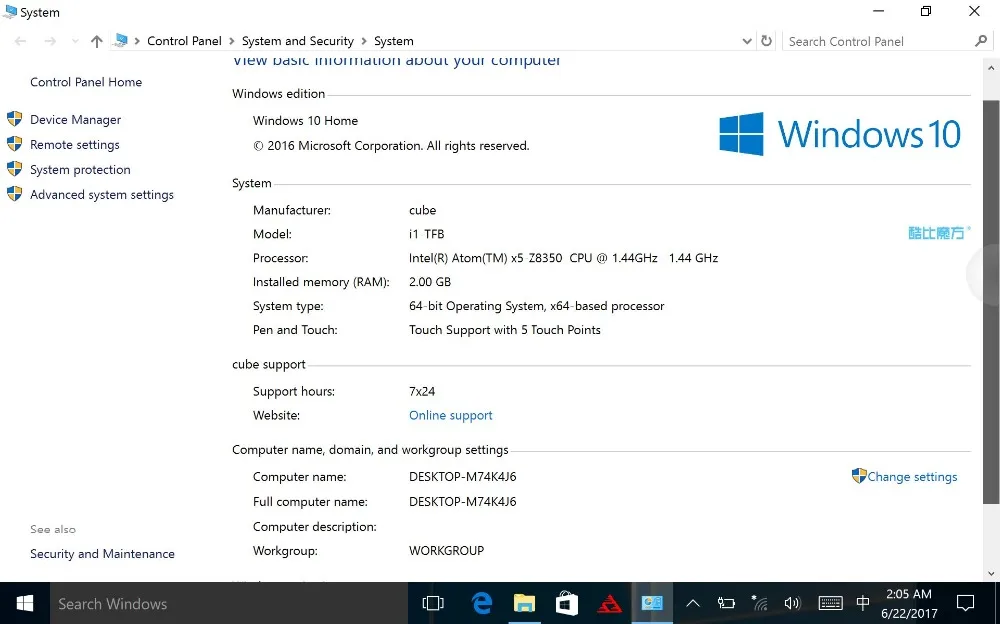Open Security and Maintenance link
1000x624 pixels.
click(102, 554)
